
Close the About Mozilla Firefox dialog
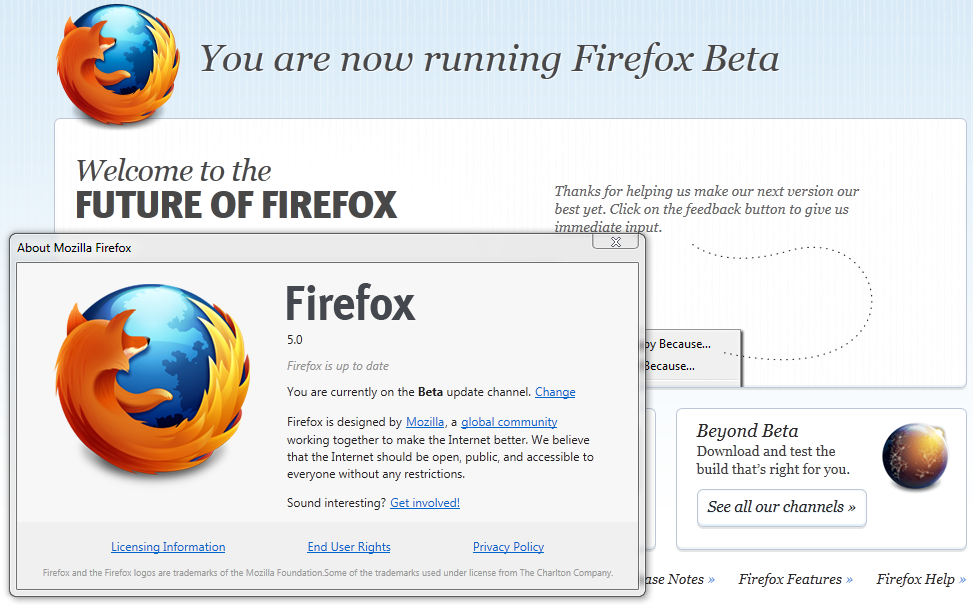(x=616, y=241)
